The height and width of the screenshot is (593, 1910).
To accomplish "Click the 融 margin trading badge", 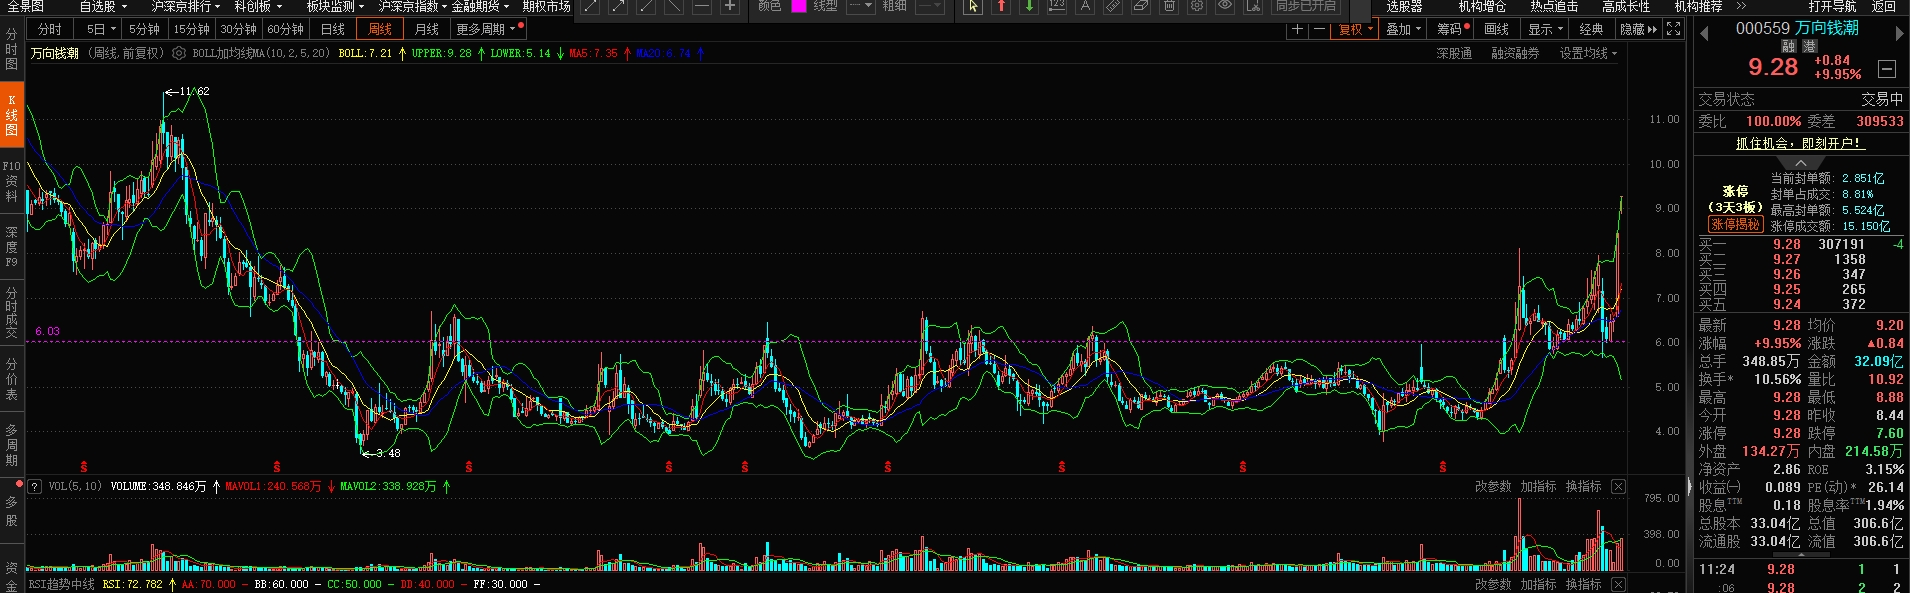I will point(1789,46).
